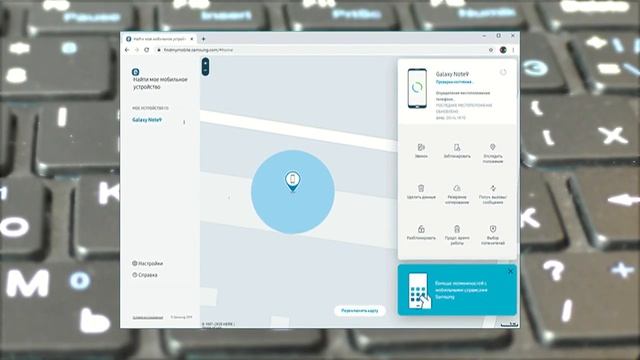Refresh device status with circular icon
Image resolution: width=640 pixels, height=360 pixels.
(503, 72)
